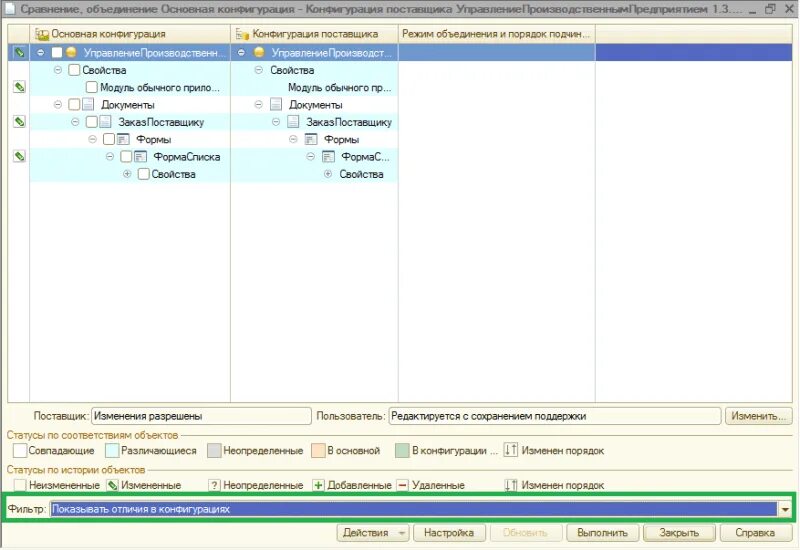
Task: Tick the ФормаСписка checkbox
Action: click(x=126, y=157)
